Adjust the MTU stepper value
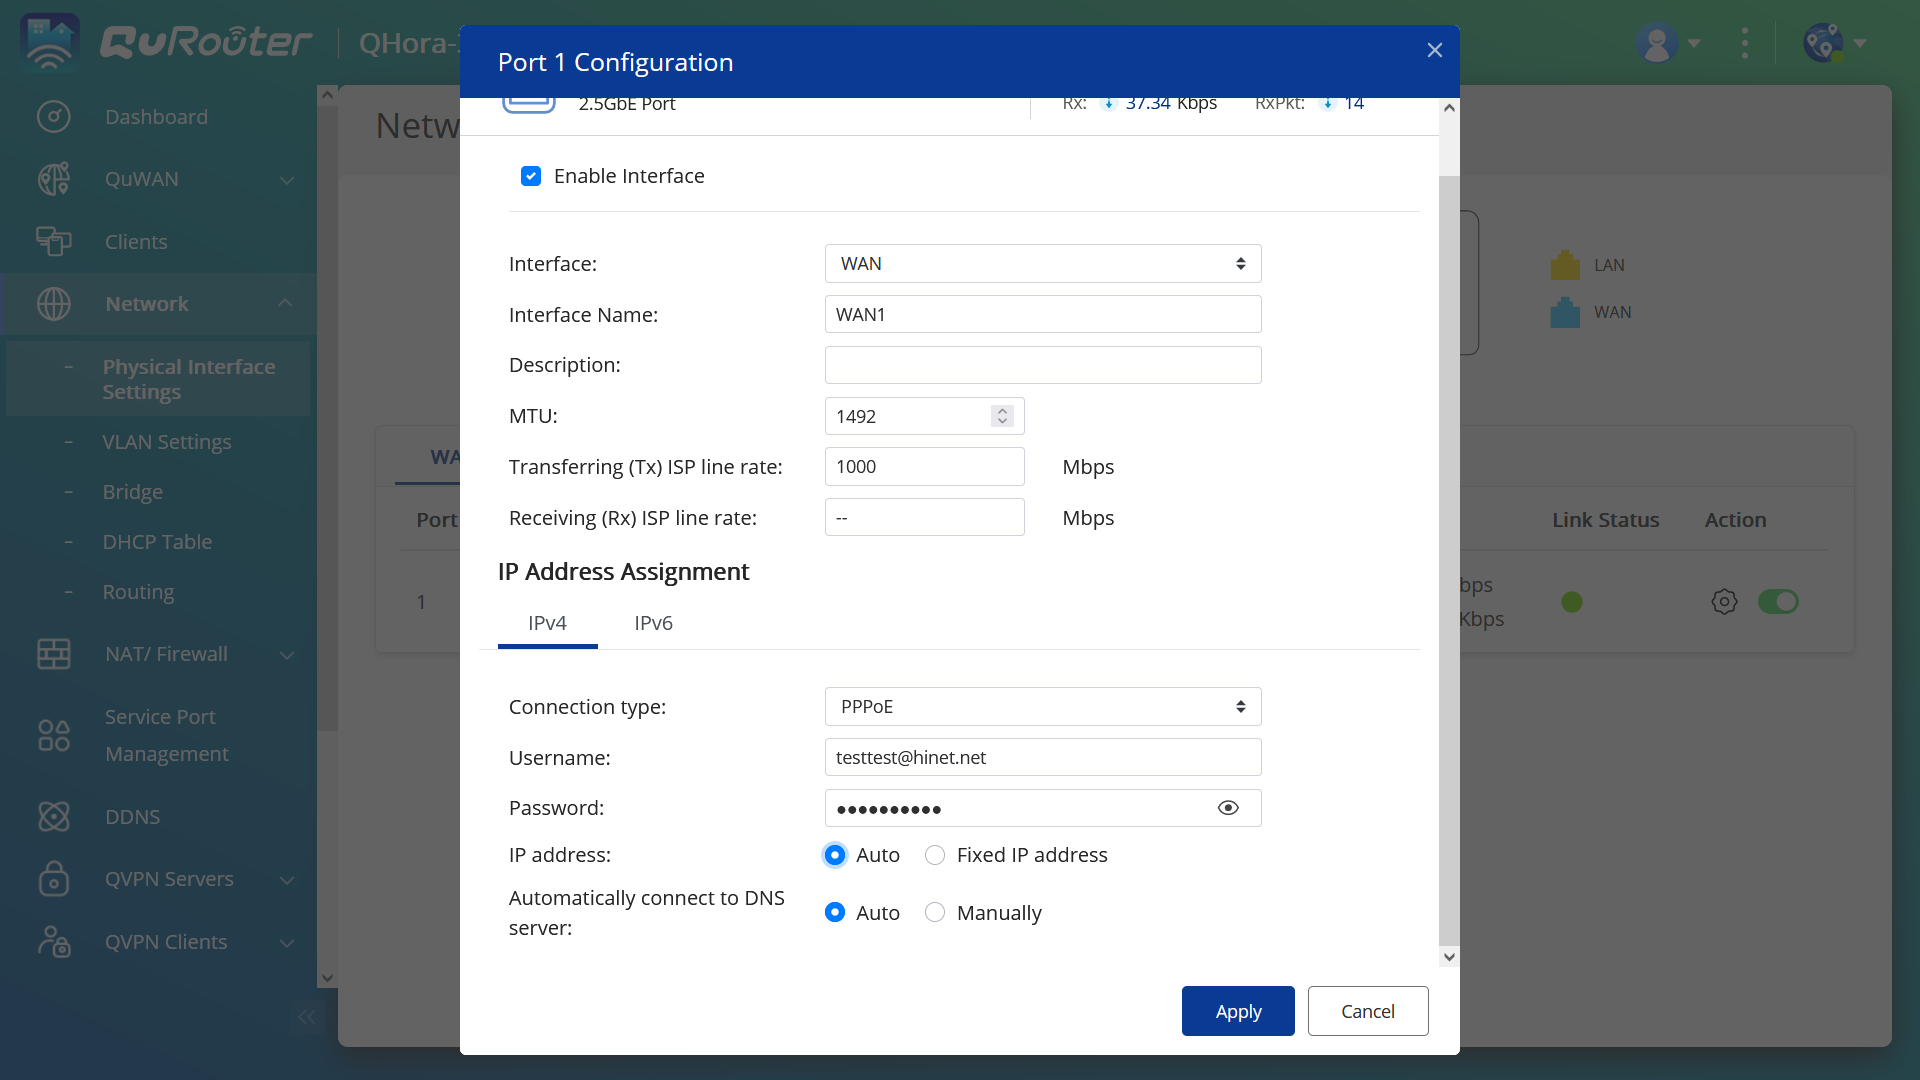 (x=1004, y=415)
